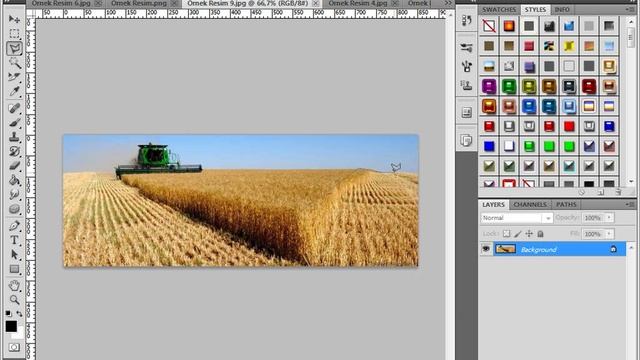Open the Fill slider arrow
The height and width of the screenshot is (360, 640).
pos(609,234)
